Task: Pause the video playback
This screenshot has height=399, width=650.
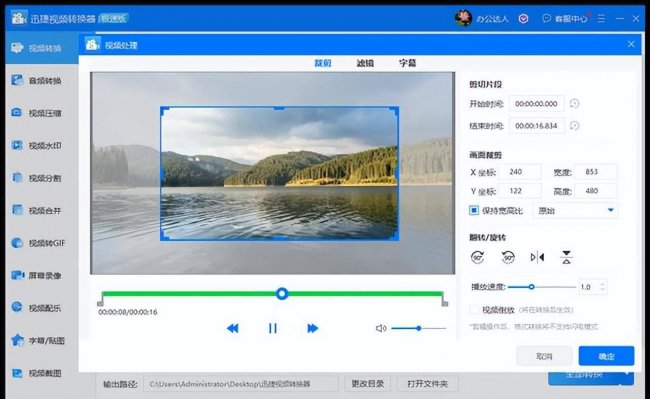Action: coord(272,328)
